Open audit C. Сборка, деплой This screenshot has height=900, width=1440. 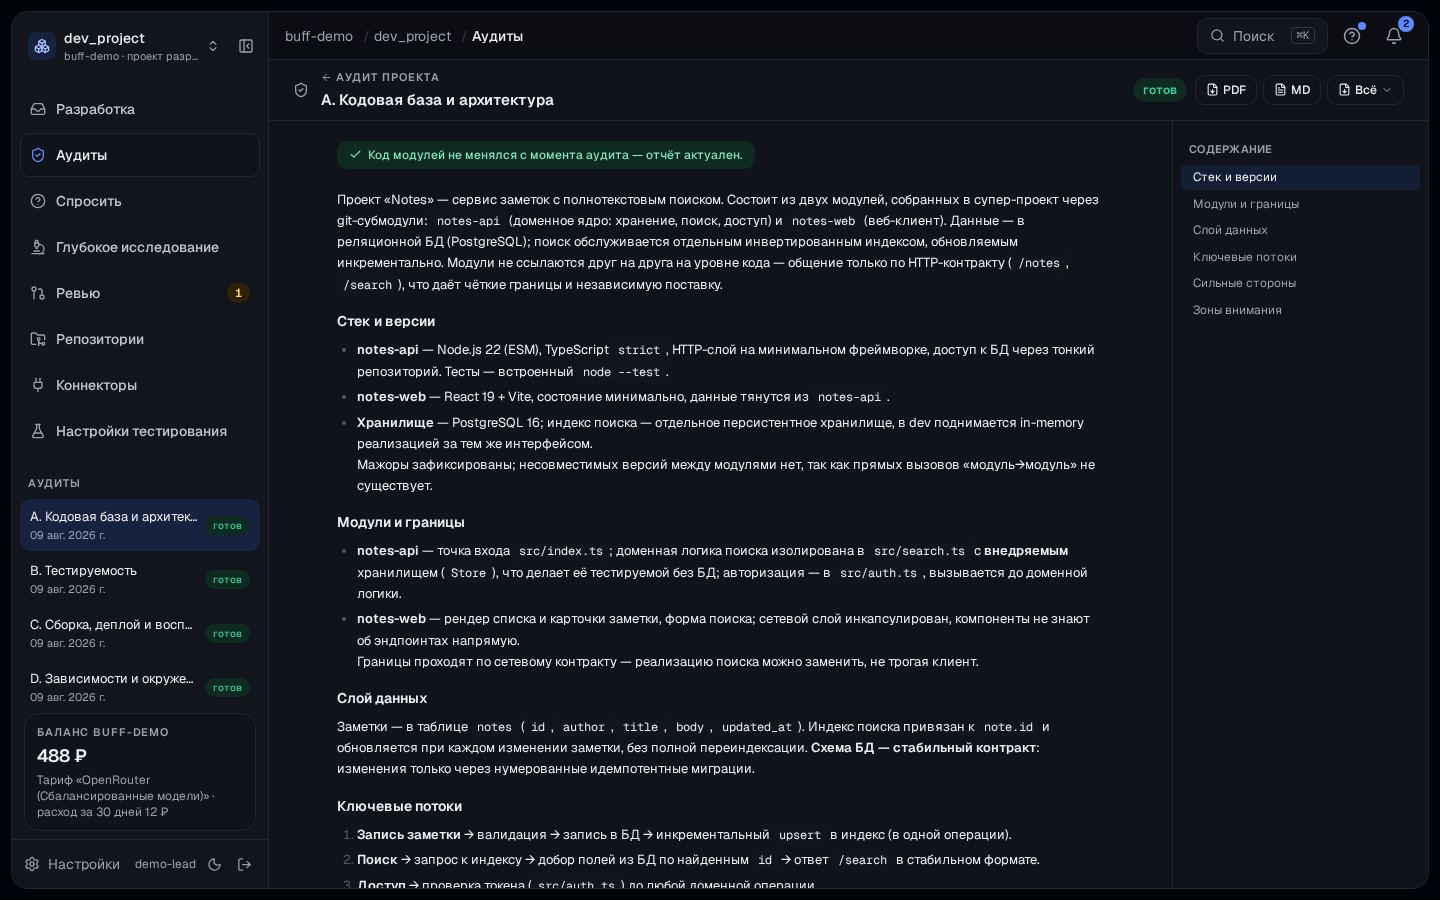coord(140,633)
